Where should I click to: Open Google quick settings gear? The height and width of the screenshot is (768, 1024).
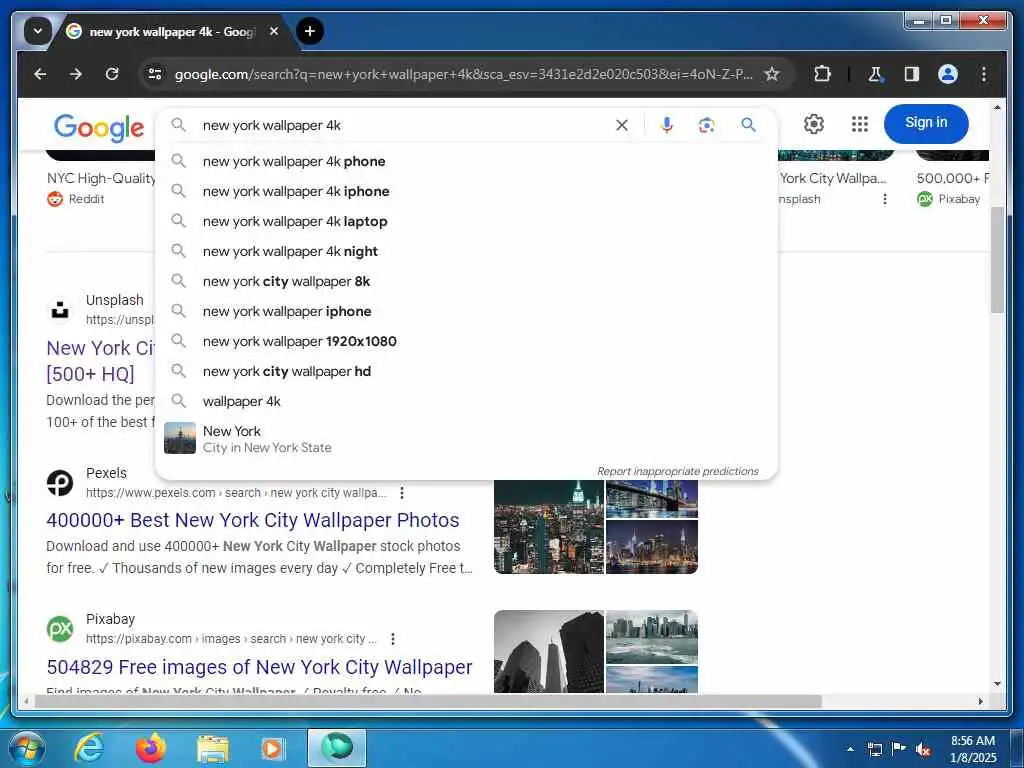814,123
